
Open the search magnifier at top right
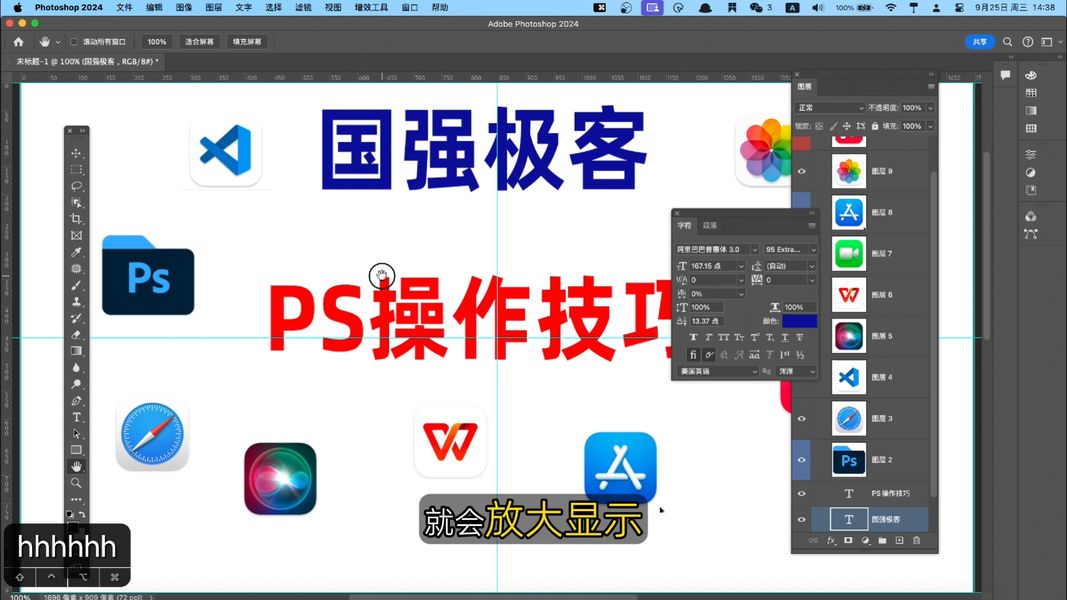pyautogui.click(x=1007, y=41)
